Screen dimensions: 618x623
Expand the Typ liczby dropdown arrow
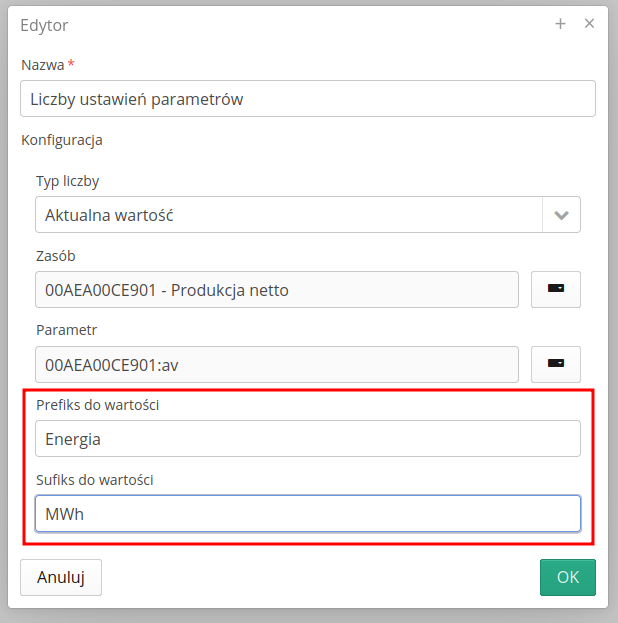(x=561, y=215)
